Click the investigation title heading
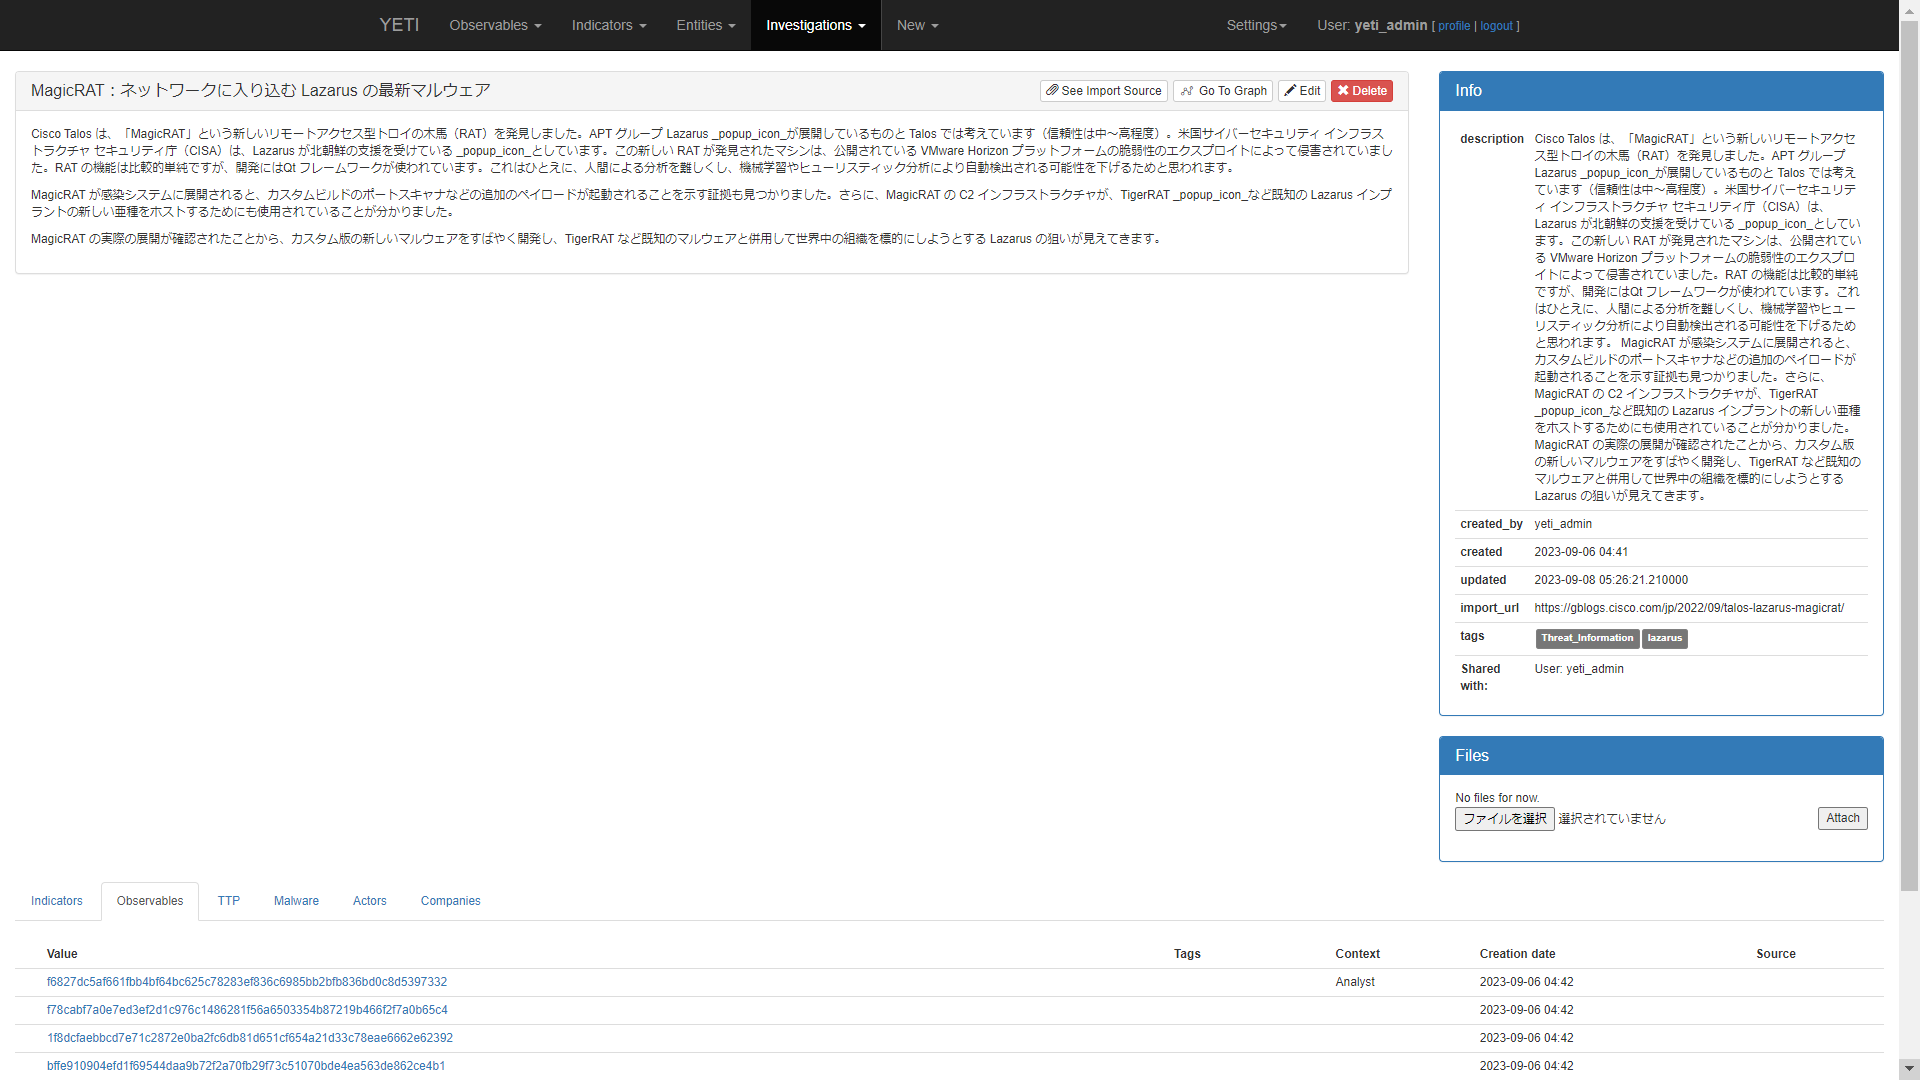Image resolution: width=1920 pixels, height=1080 pixels. tap(260, 91)
